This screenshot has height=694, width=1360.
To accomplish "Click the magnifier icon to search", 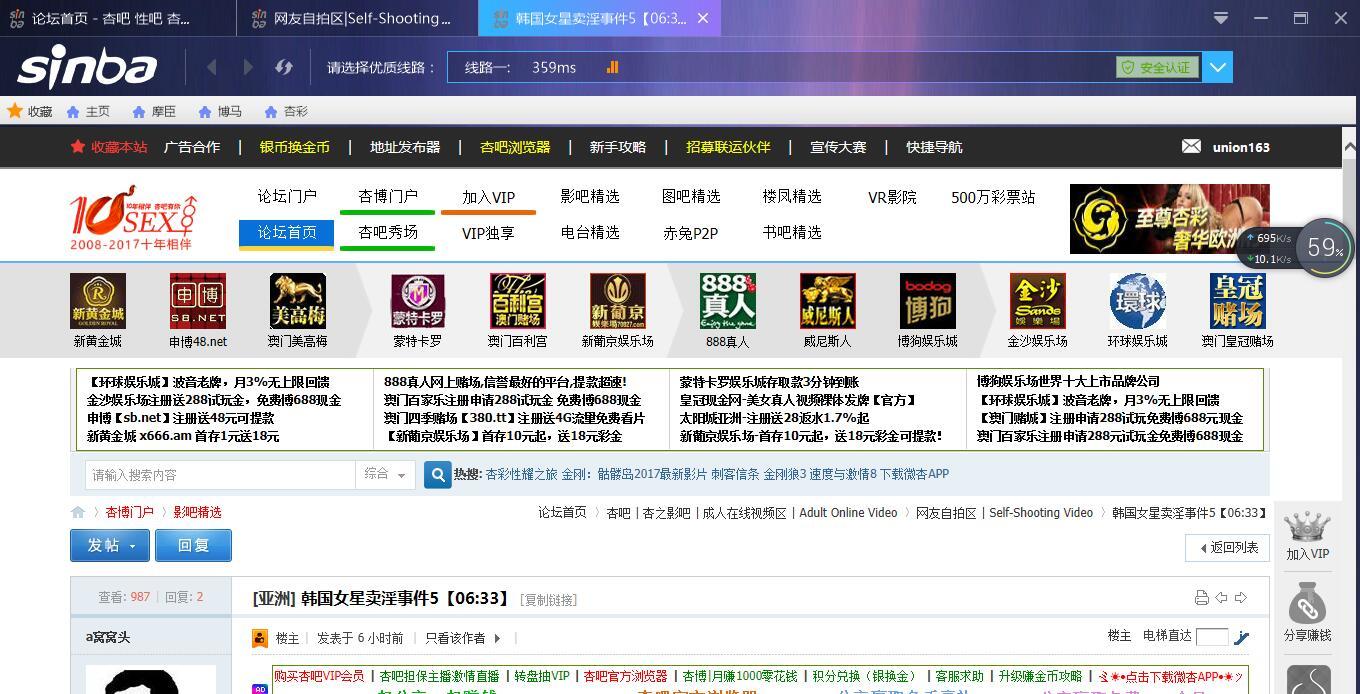I will pos(437,475).
